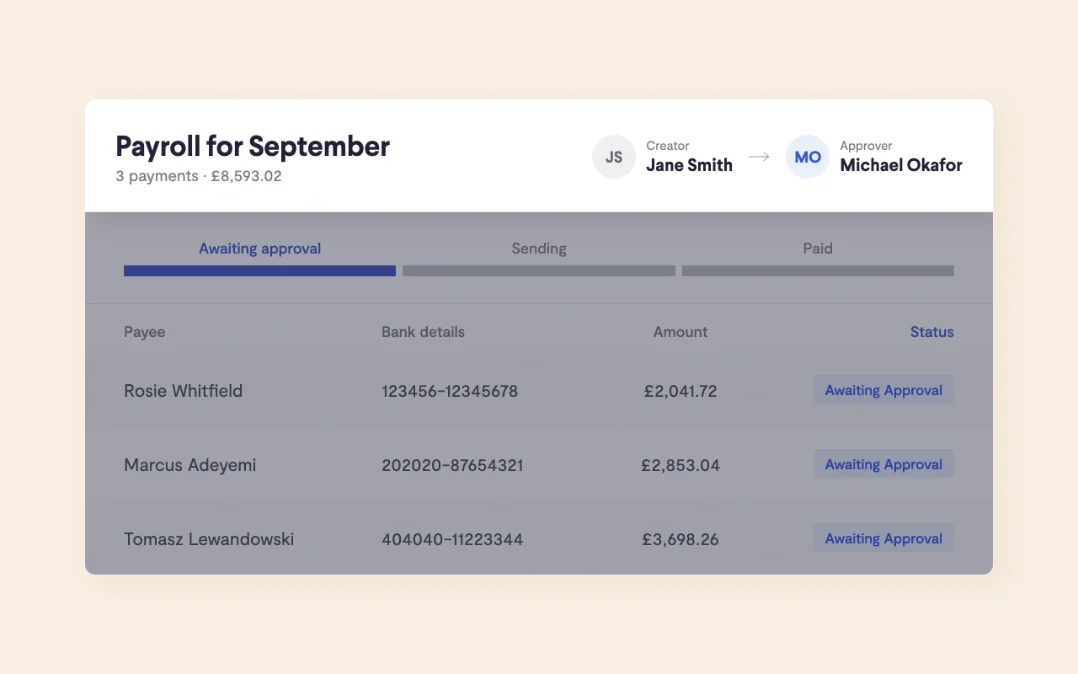Click bank details 123456-12345678
1078x674 pixels.
coord(450,391)
